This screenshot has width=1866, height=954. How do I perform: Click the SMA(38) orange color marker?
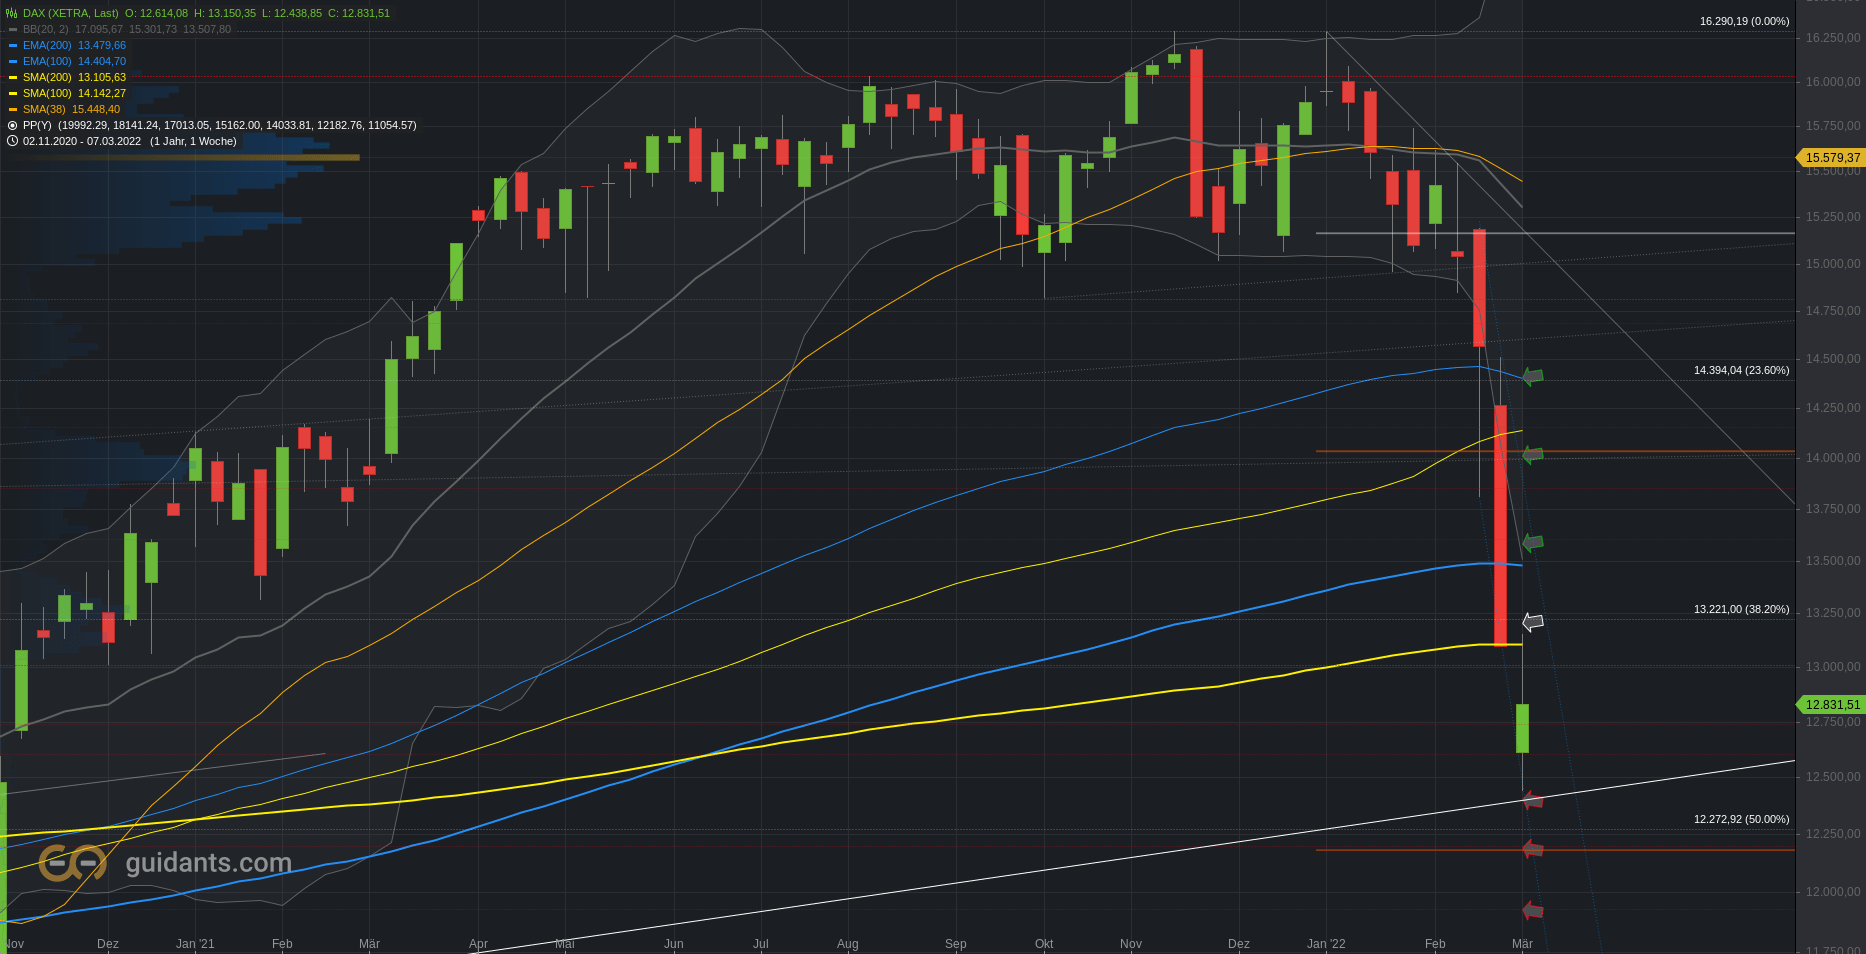[13, 109]
